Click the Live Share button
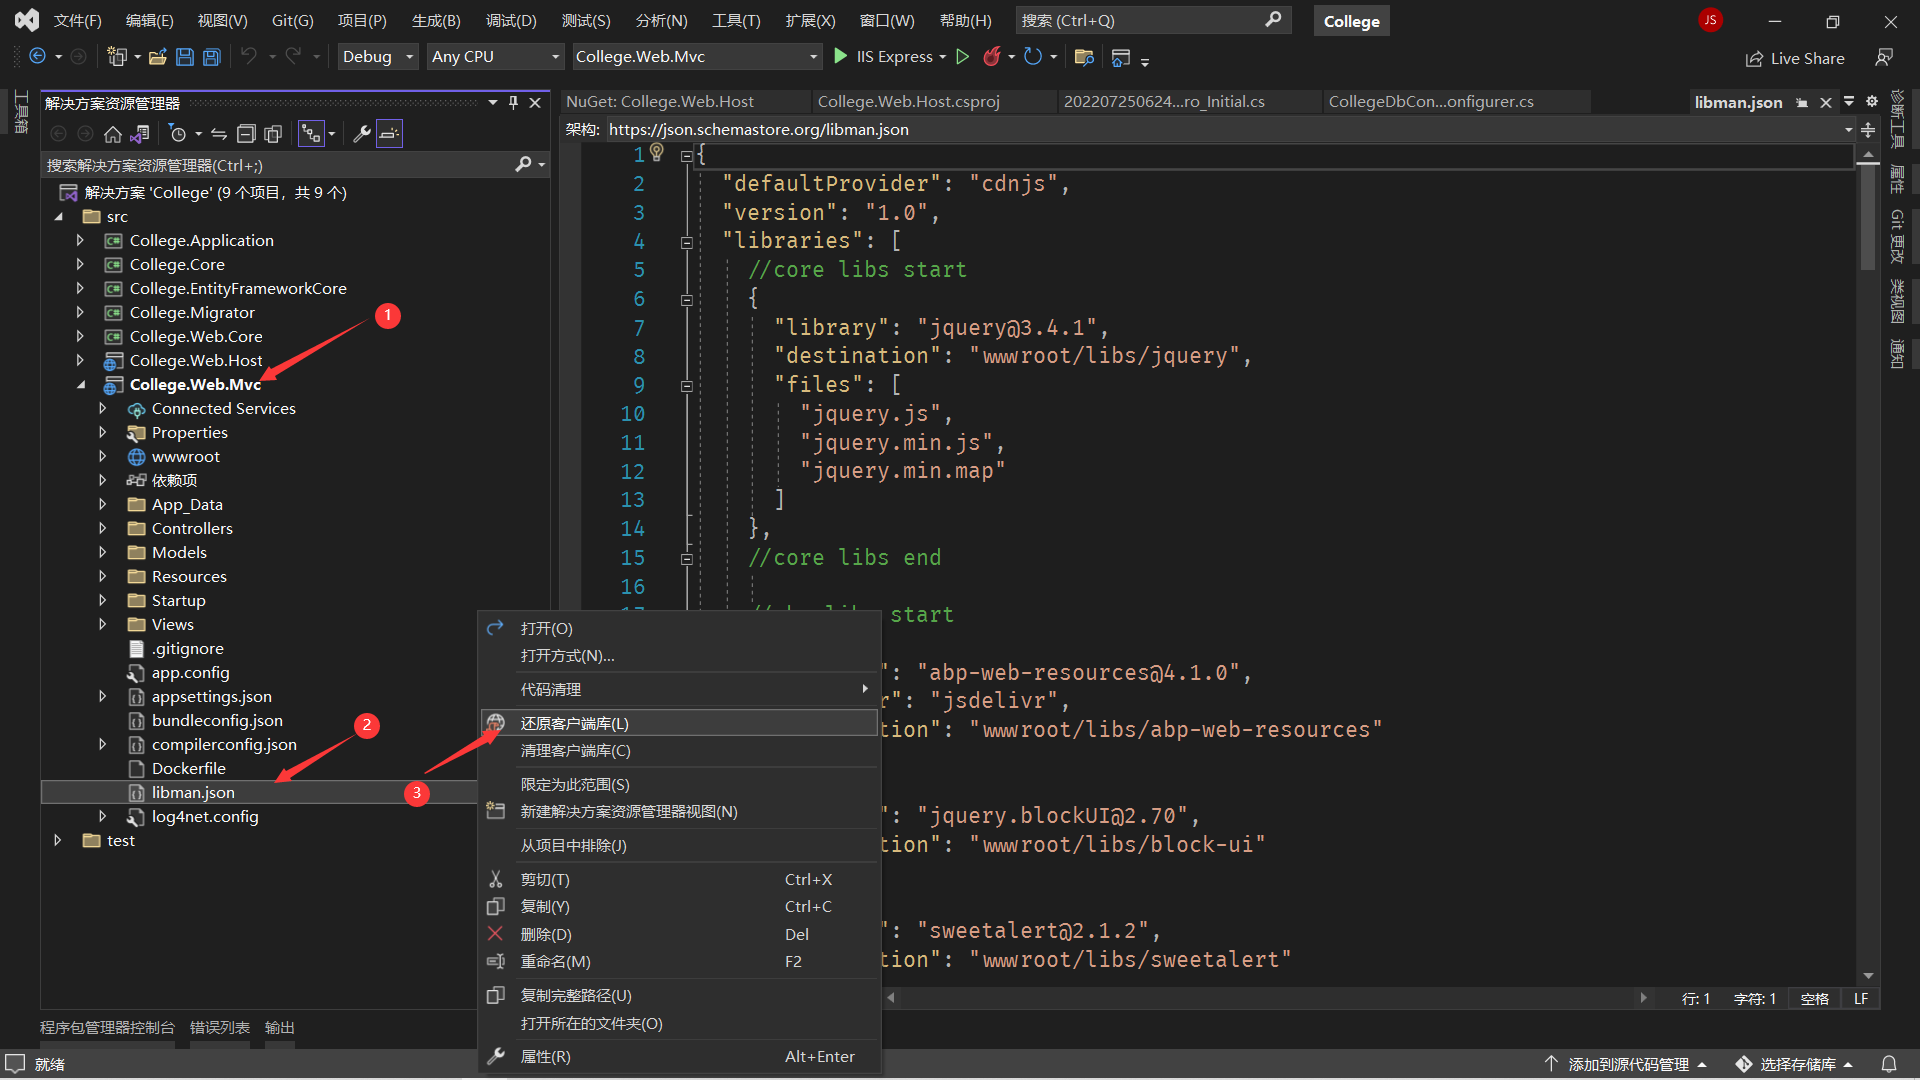The height and width of the screenshot is (1080, 1920). tap(1795, 58)
